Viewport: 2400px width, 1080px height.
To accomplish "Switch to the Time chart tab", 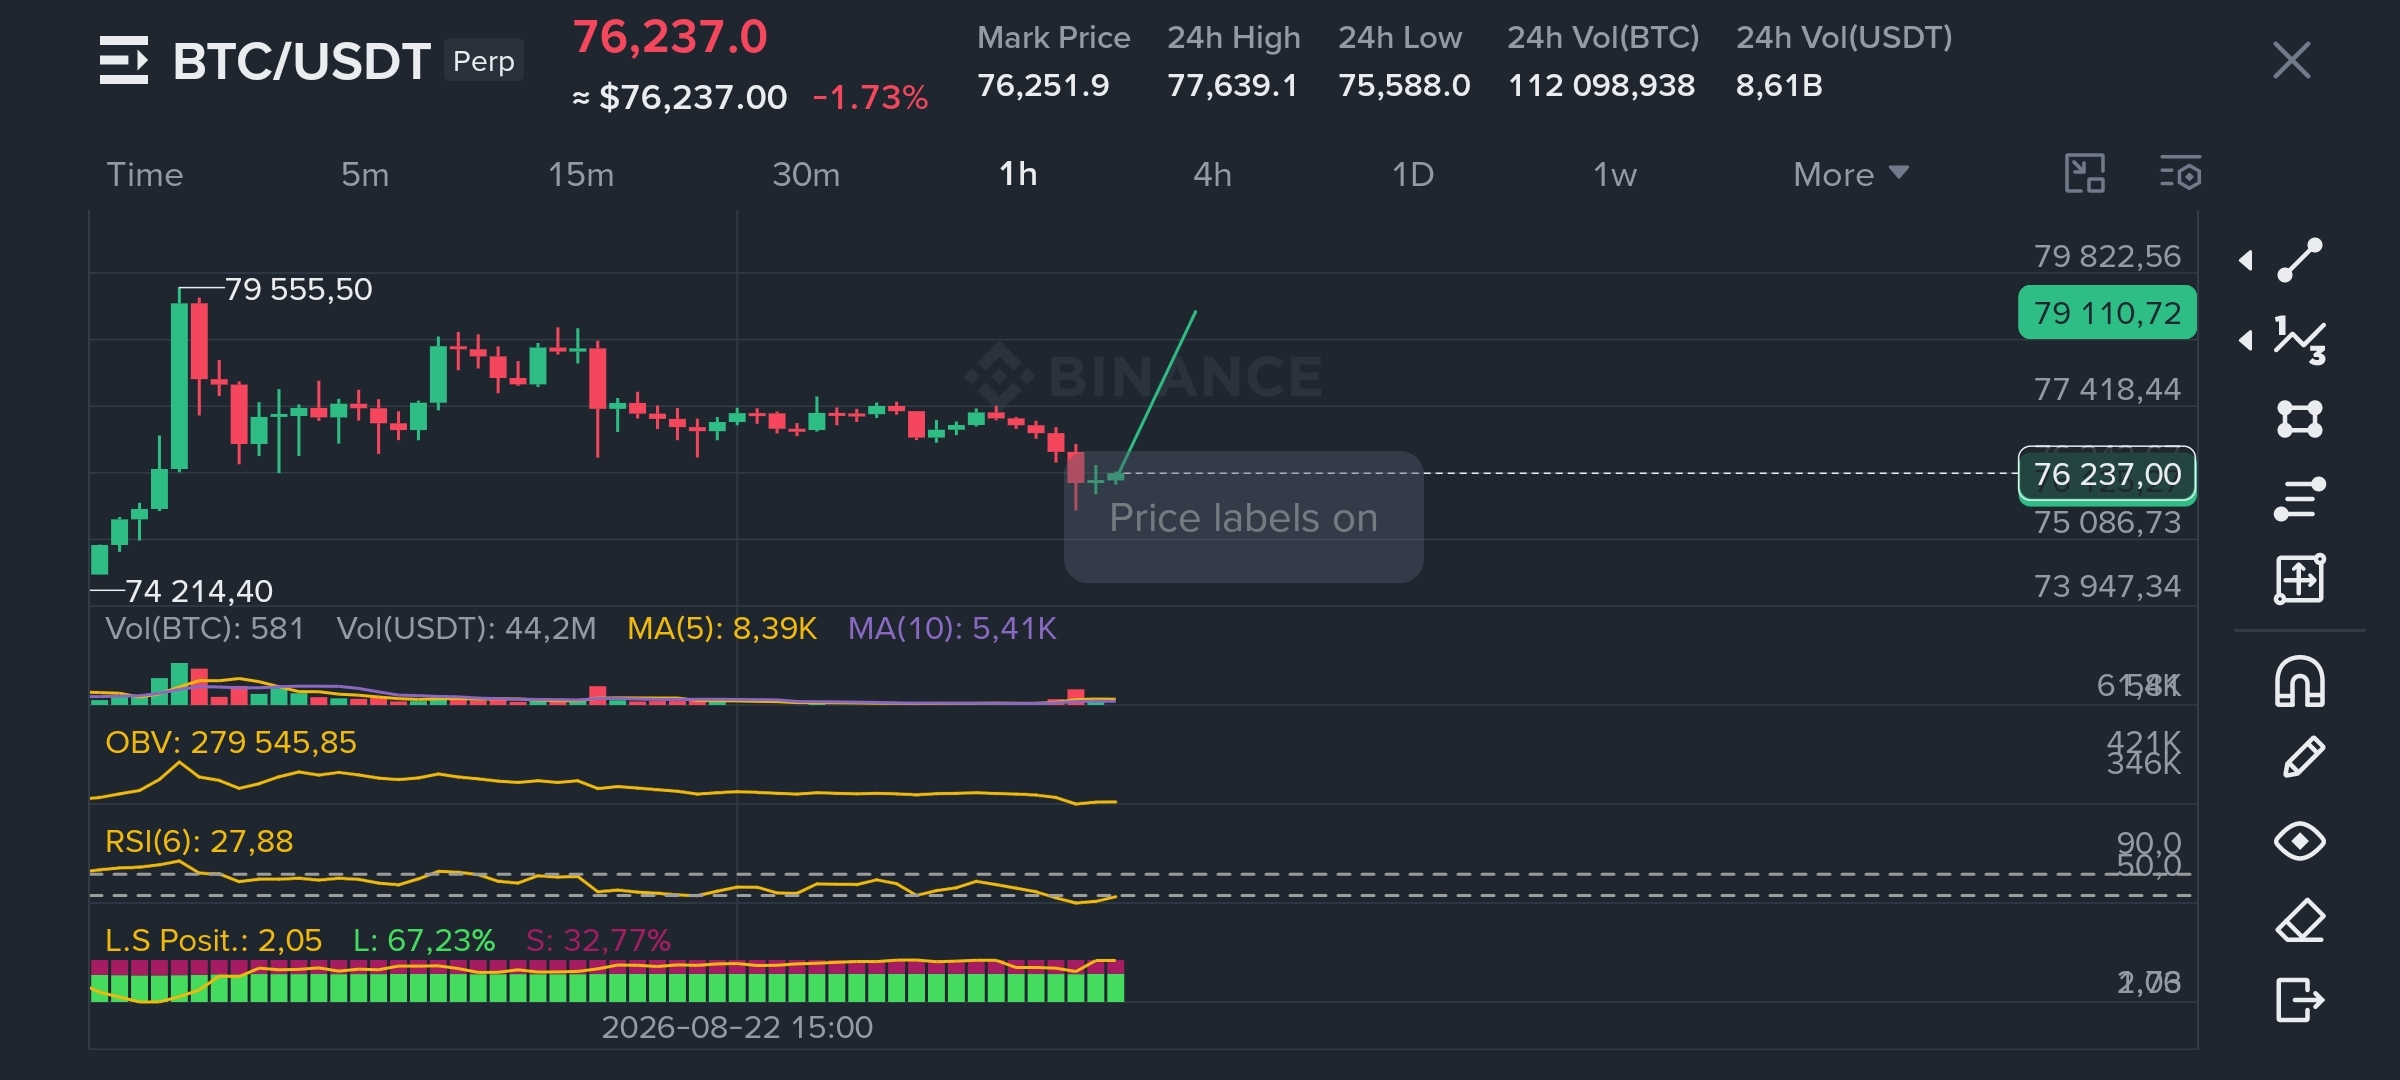I will click(145, 174).
